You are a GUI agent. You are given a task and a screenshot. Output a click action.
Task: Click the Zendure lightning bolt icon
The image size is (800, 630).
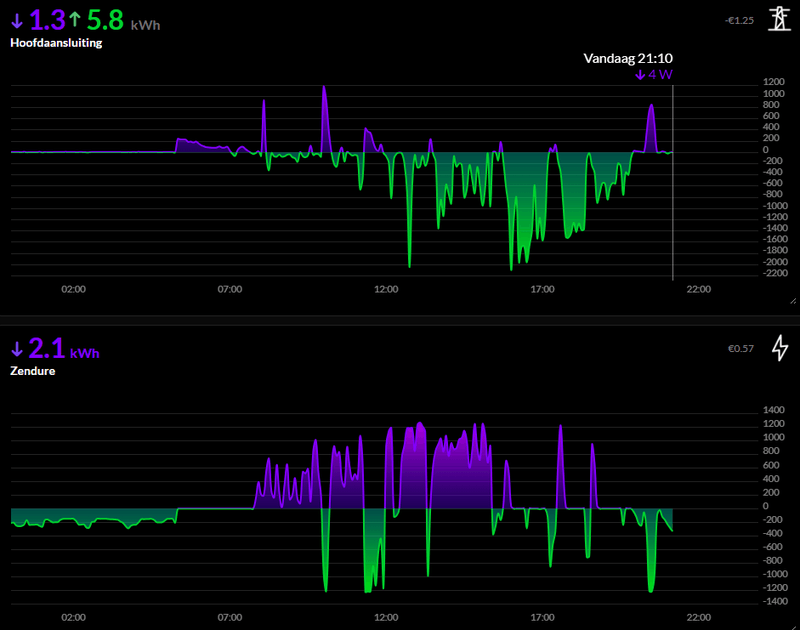[780, 348]
